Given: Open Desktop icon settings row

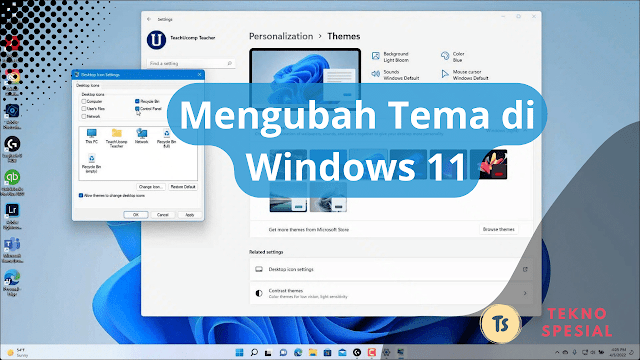Looking at the screenshot, I should [x=391, y=269].
